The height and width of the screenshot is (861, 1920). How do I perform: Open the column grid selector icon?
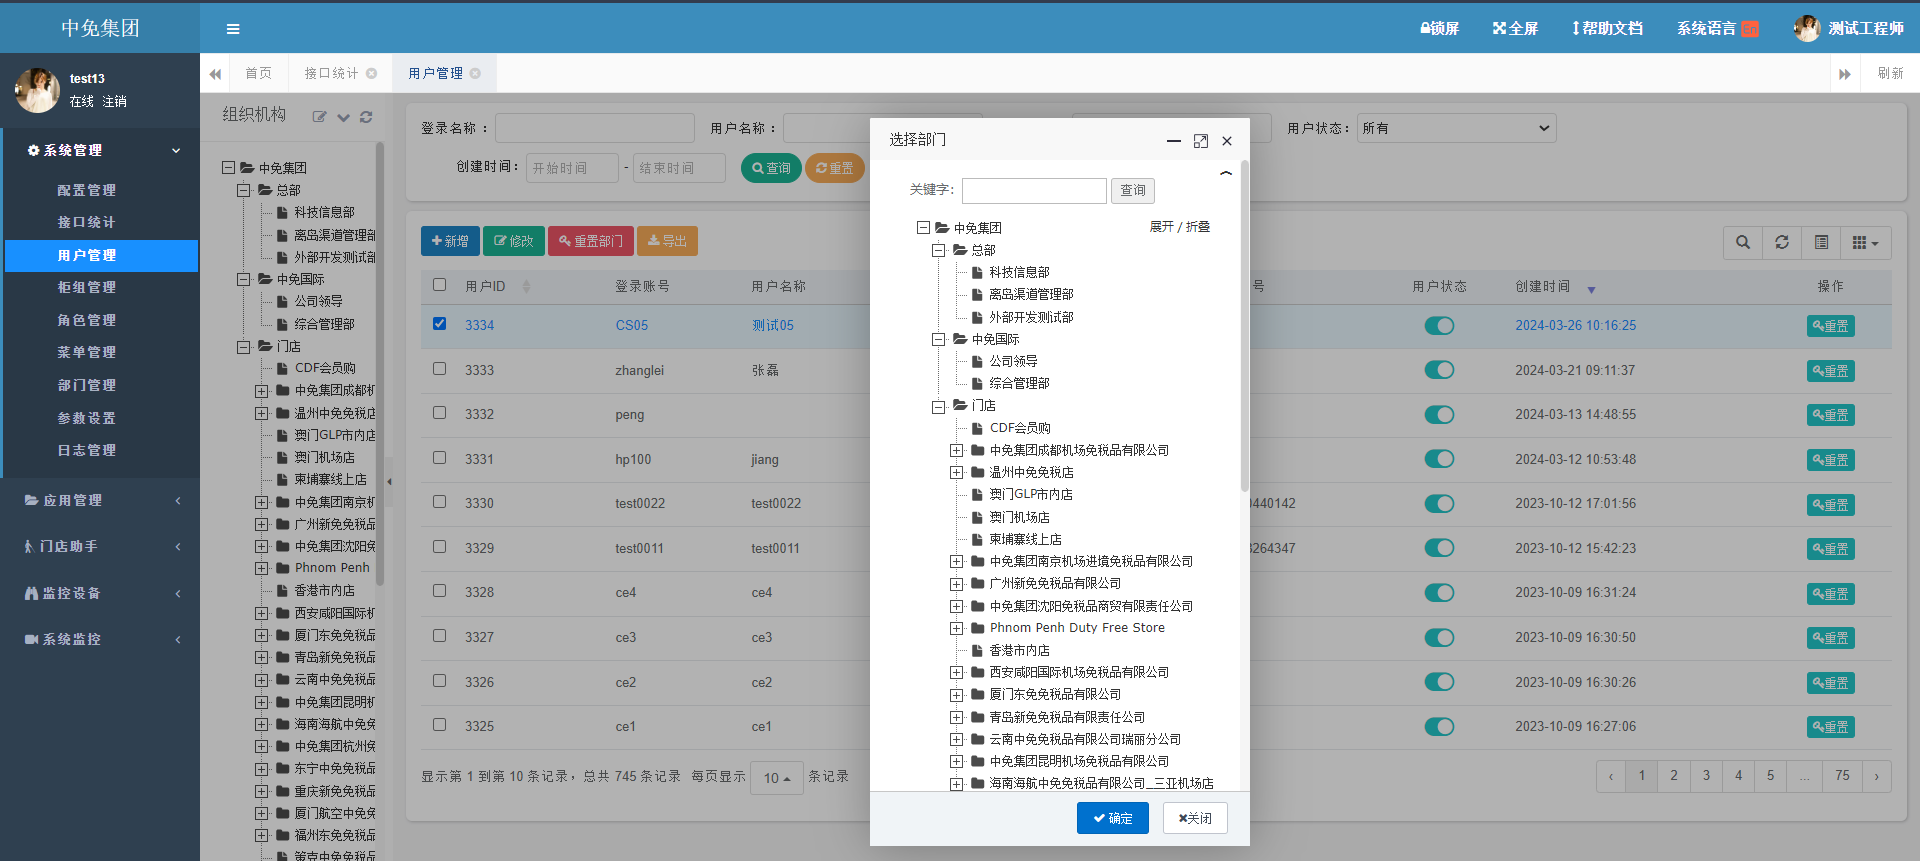click(x=1864, y=242)
